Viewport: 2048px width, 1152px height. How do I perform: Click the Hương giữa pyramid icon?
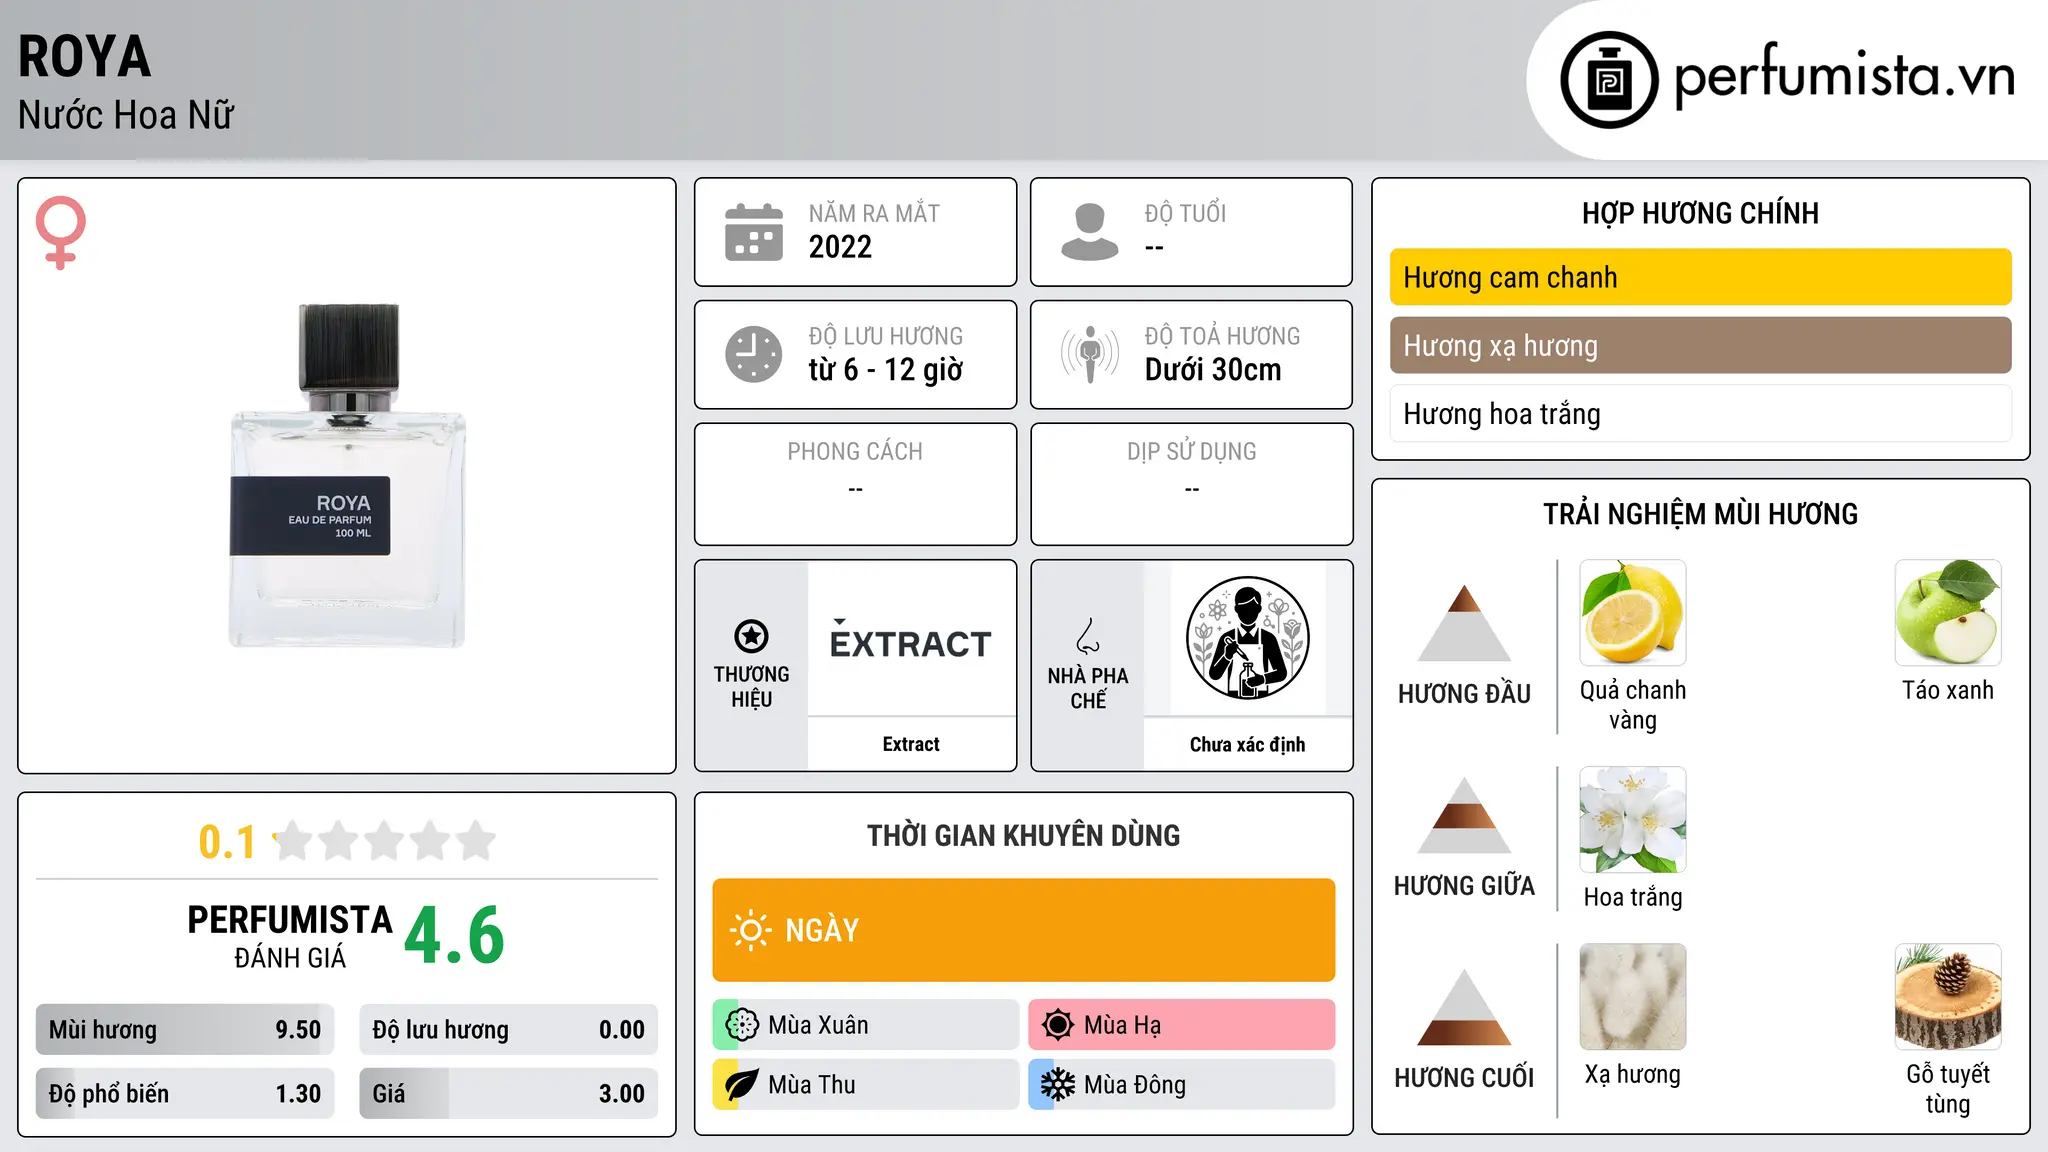click(1464, 815)
